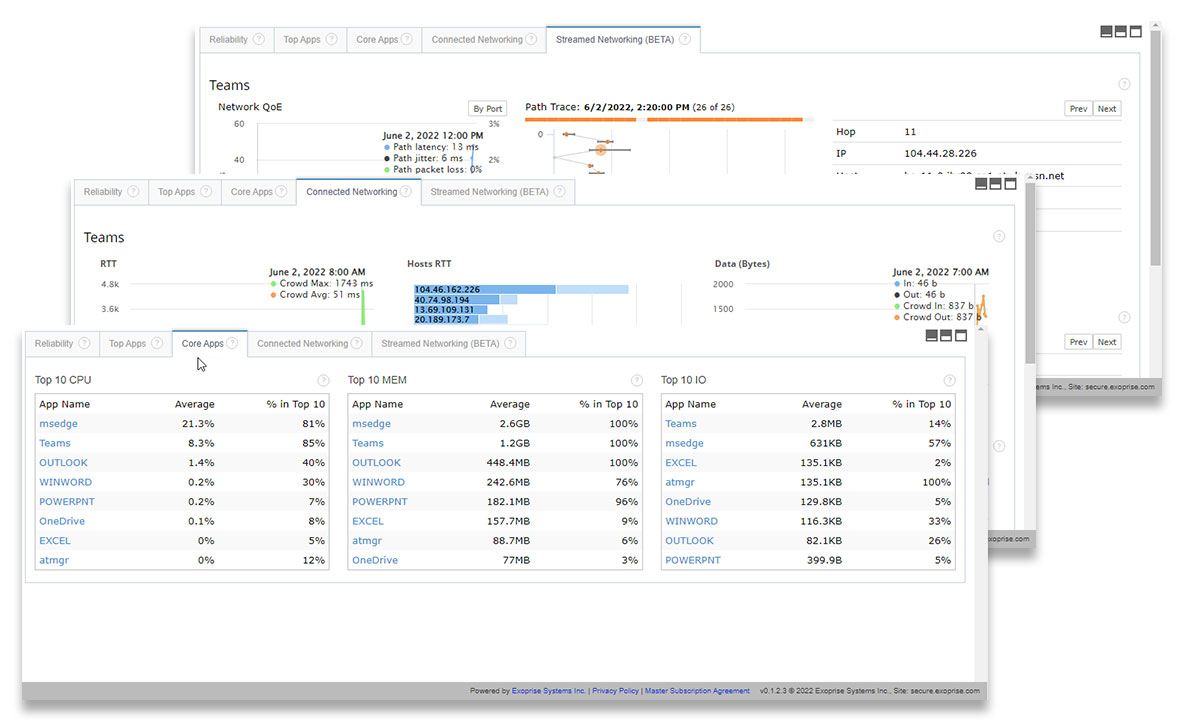The image size is (1192, 722).
Task: Choose third layout icon in back window
Action: coord(1136,31)
